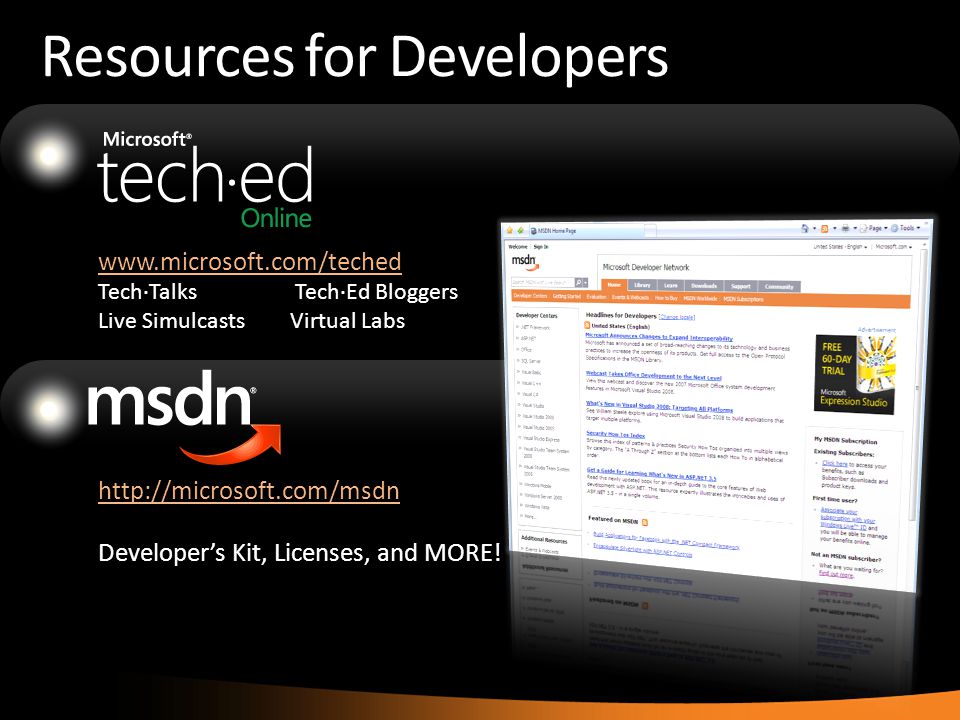Screen dimensions: 960x720
Task: Click the search magnifier button
Action: [579, 282]
